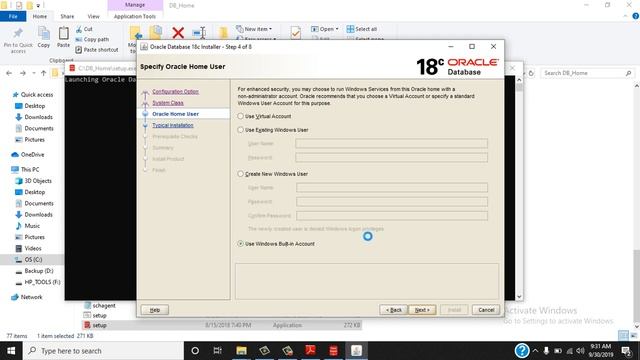This screenshot has width=640, height=360.
Task: Open File Explorer from taskbar
Action: coord(241,351)
